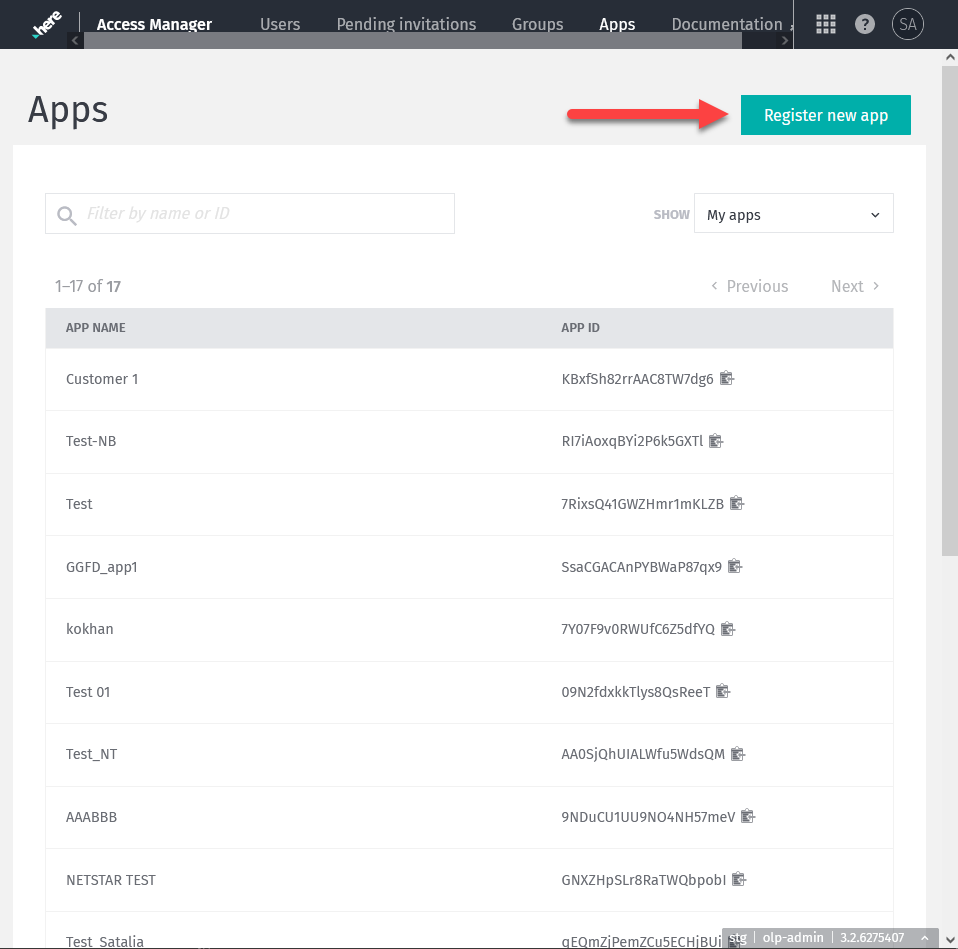The image size is (958, 949).
Task: Open the AAABBB app
Action: coord(91,817)
